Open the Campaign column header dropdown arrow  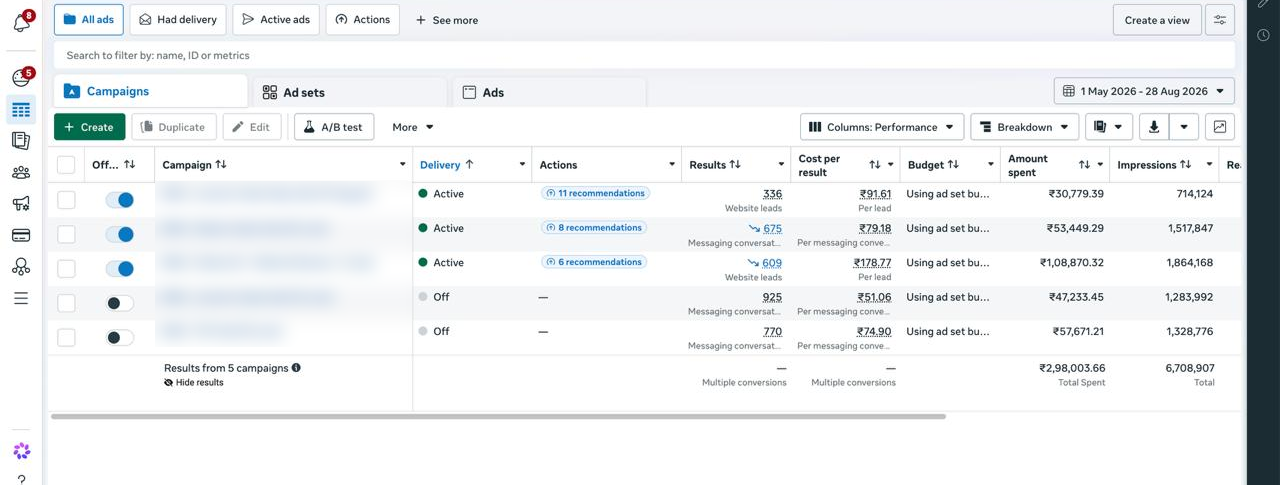click(403, 165)
